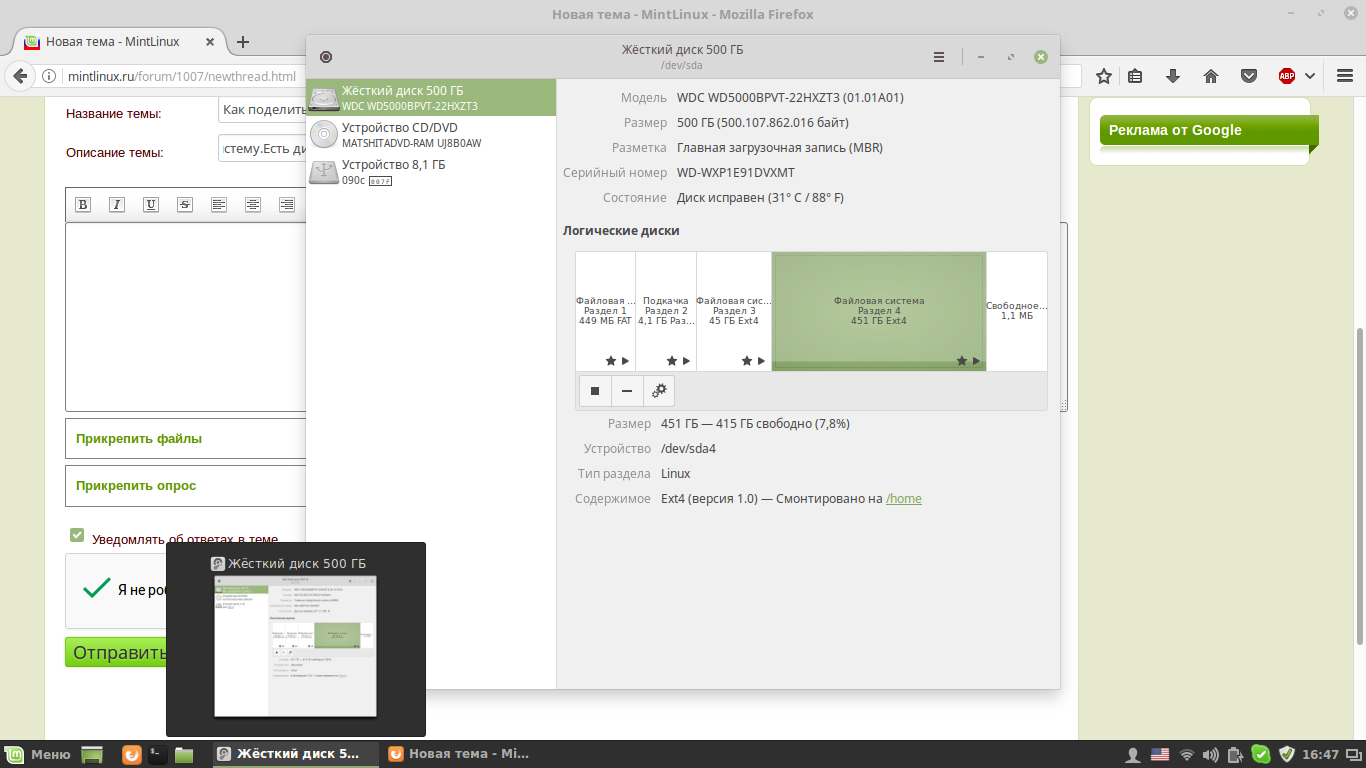Screen dimensions: 1366x768
Task: Select partition Раздел 3 45 ГБ Ext4
Action: [734, 311]
